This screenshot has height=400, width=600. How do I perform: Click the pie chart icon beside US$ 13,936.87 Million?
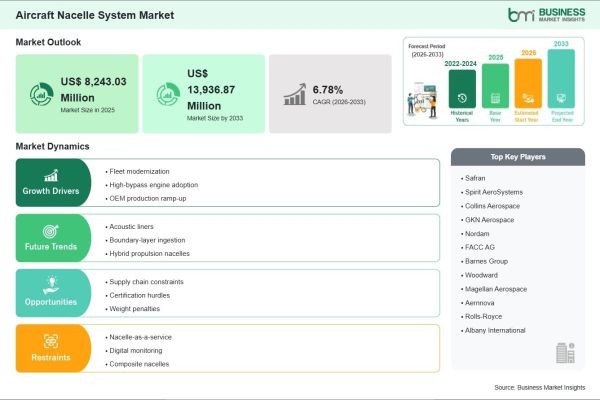[168, 94]
